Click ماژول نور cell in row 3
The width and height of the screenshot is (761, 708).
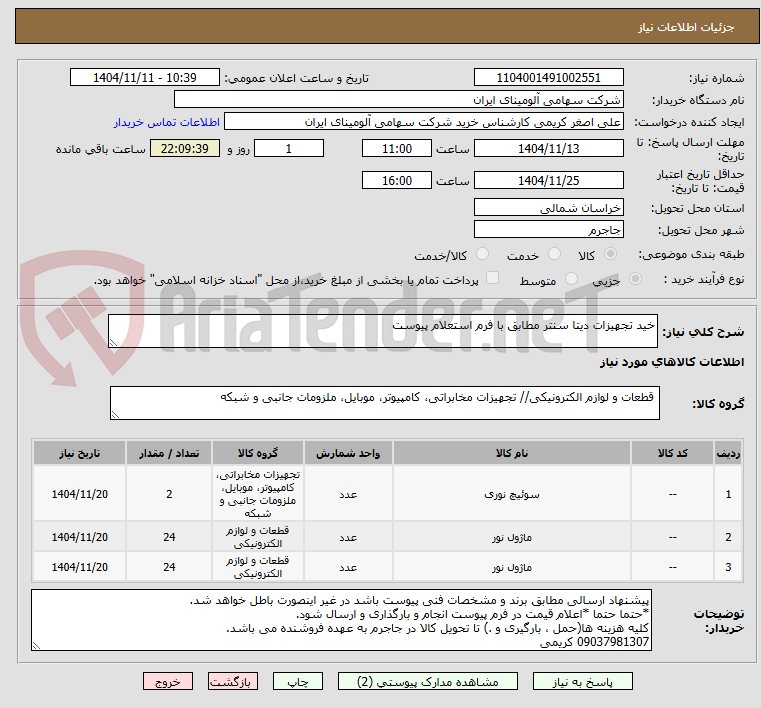512,567
